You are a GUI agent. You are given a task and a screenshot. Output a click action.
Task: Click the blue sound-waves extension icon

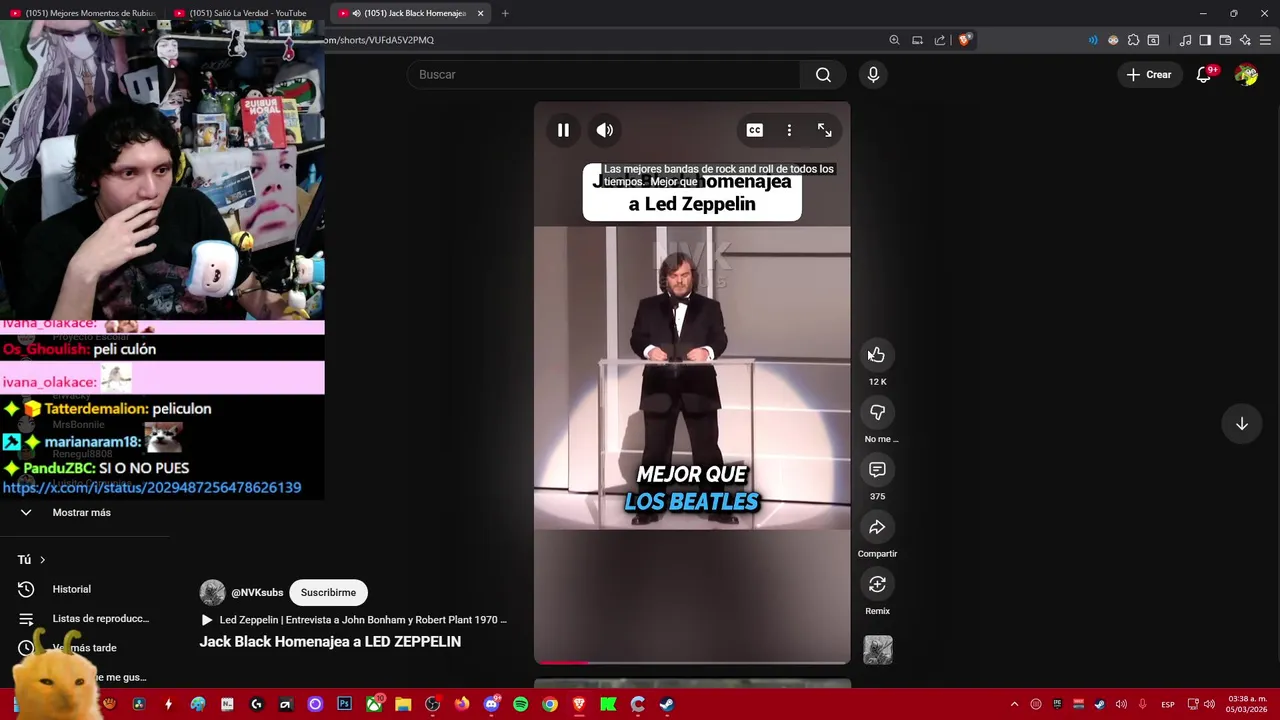coord(1092,40)
